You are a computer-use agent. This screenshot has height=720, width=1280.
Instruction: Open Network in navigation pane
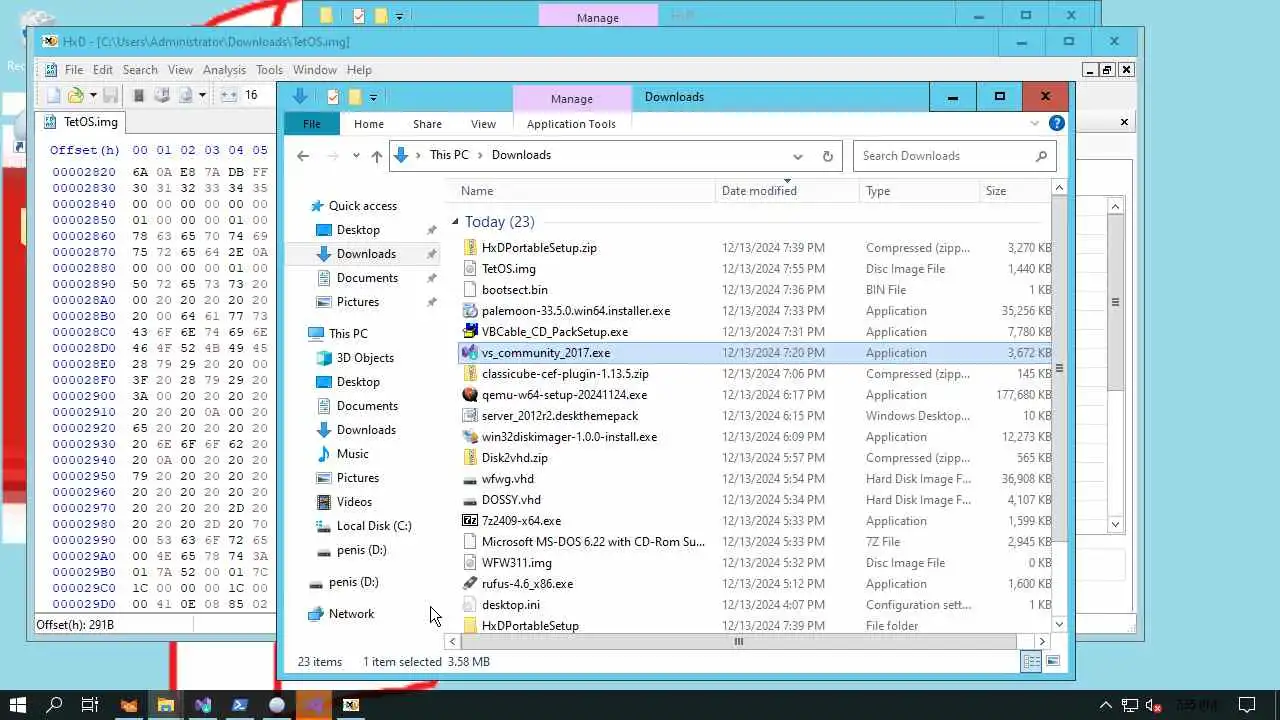click(x=351, y=614)
